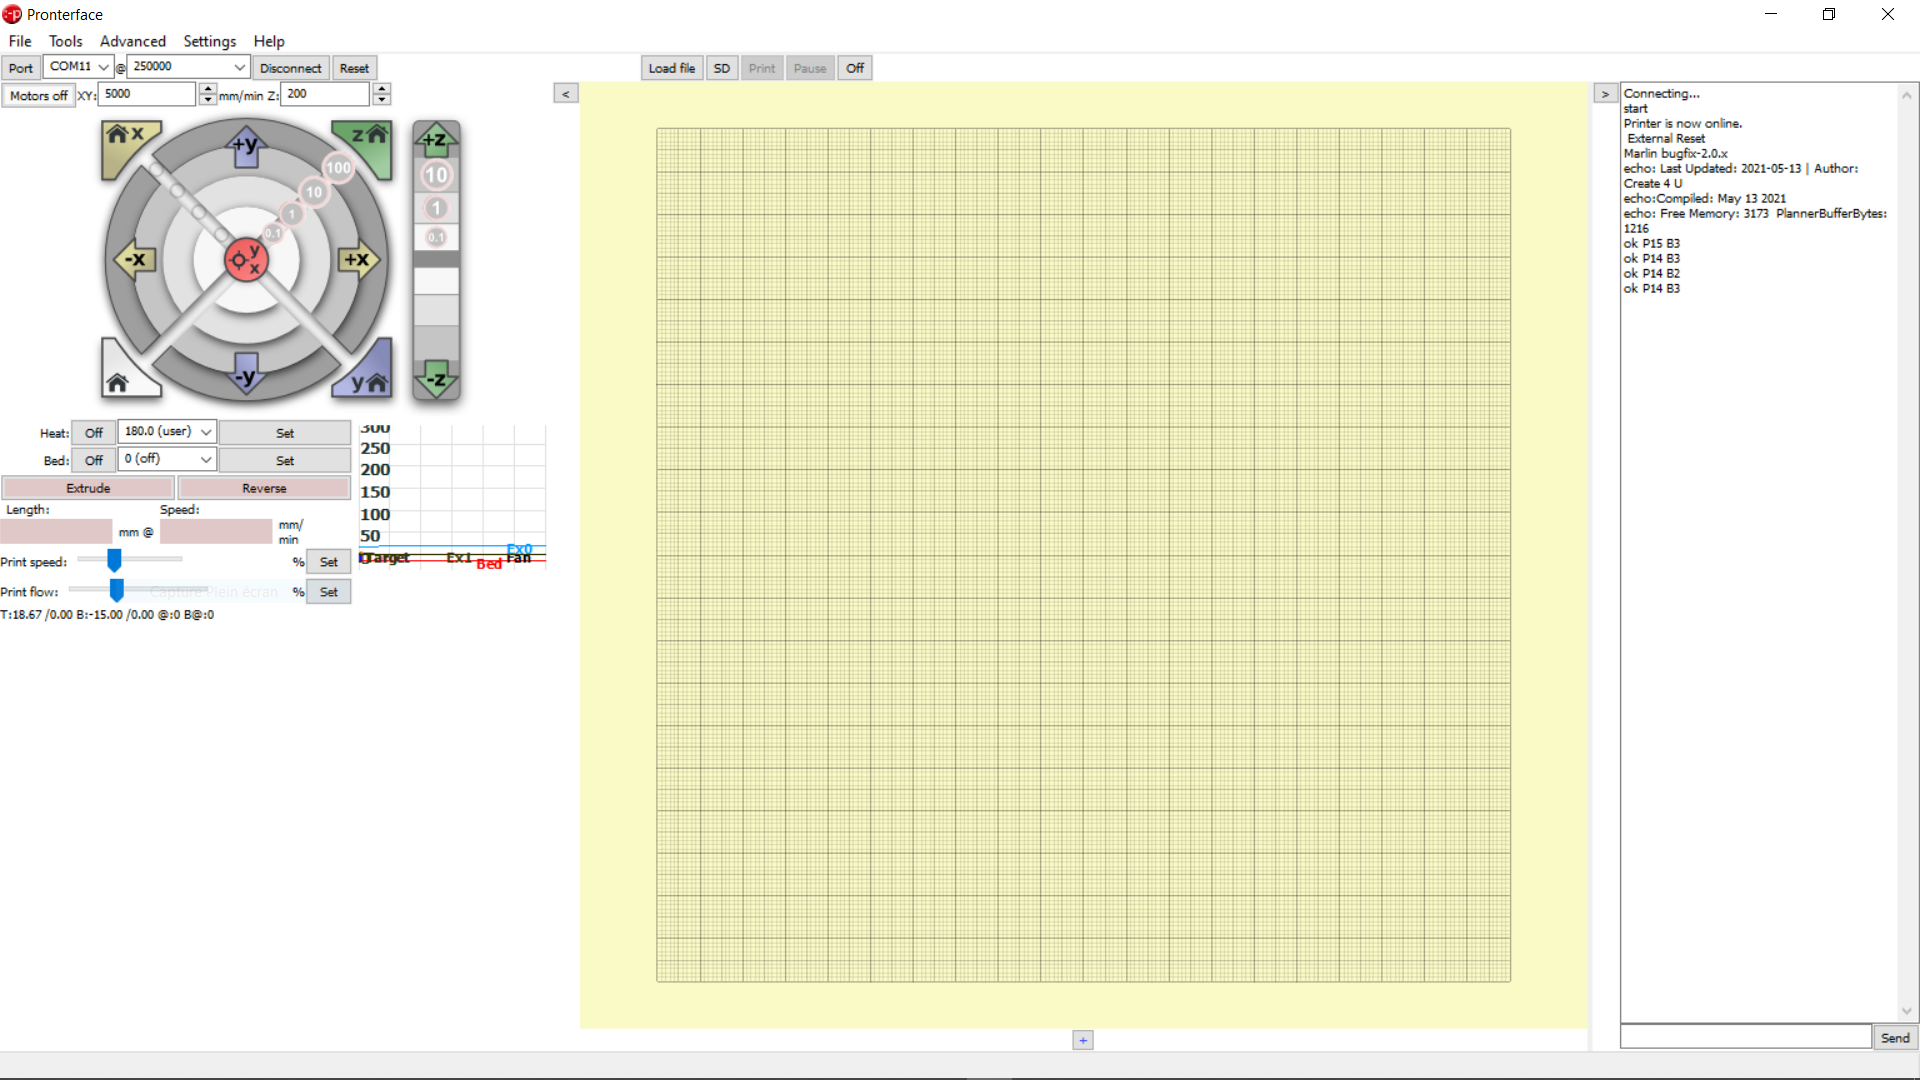Jog the printer in -Y direction

(x=246, y=374)
